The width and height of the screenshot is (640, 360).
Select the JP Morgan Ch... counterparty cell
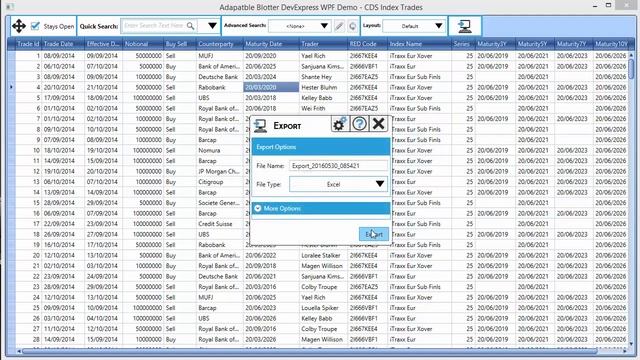pyautogui.click(x=220, y=171)
